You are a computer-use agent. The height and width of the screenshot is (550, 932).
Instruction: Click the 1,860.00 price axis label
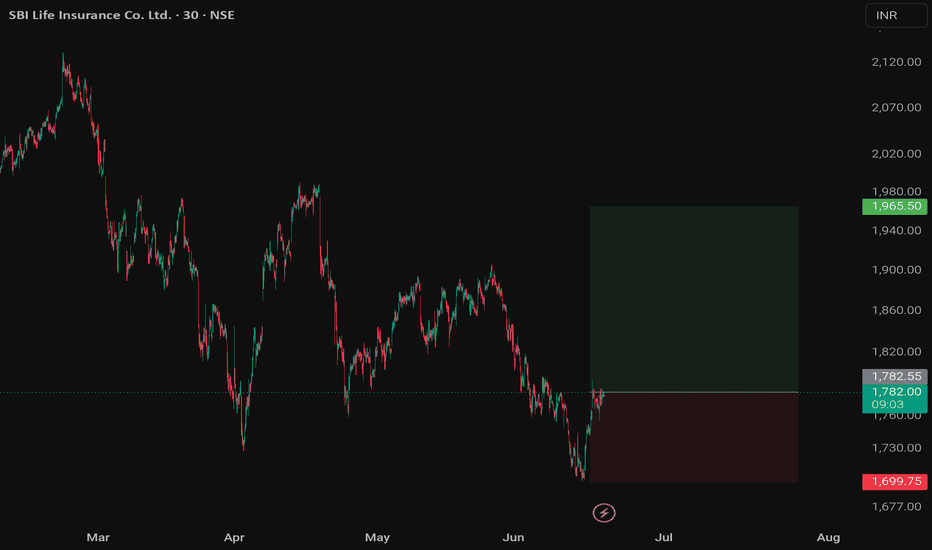pyautogui.click(x=896, y=310)
